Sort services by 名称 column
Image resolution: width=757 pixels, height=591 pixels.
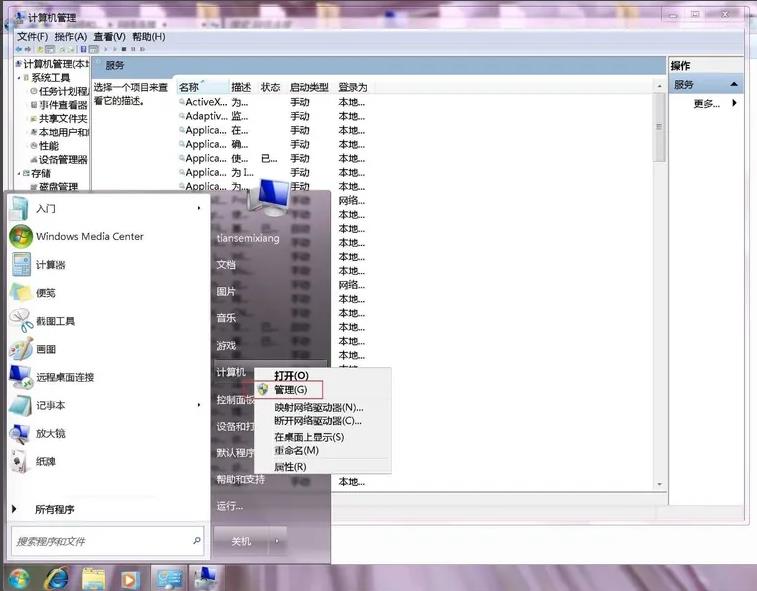click(x=202, y=87)
